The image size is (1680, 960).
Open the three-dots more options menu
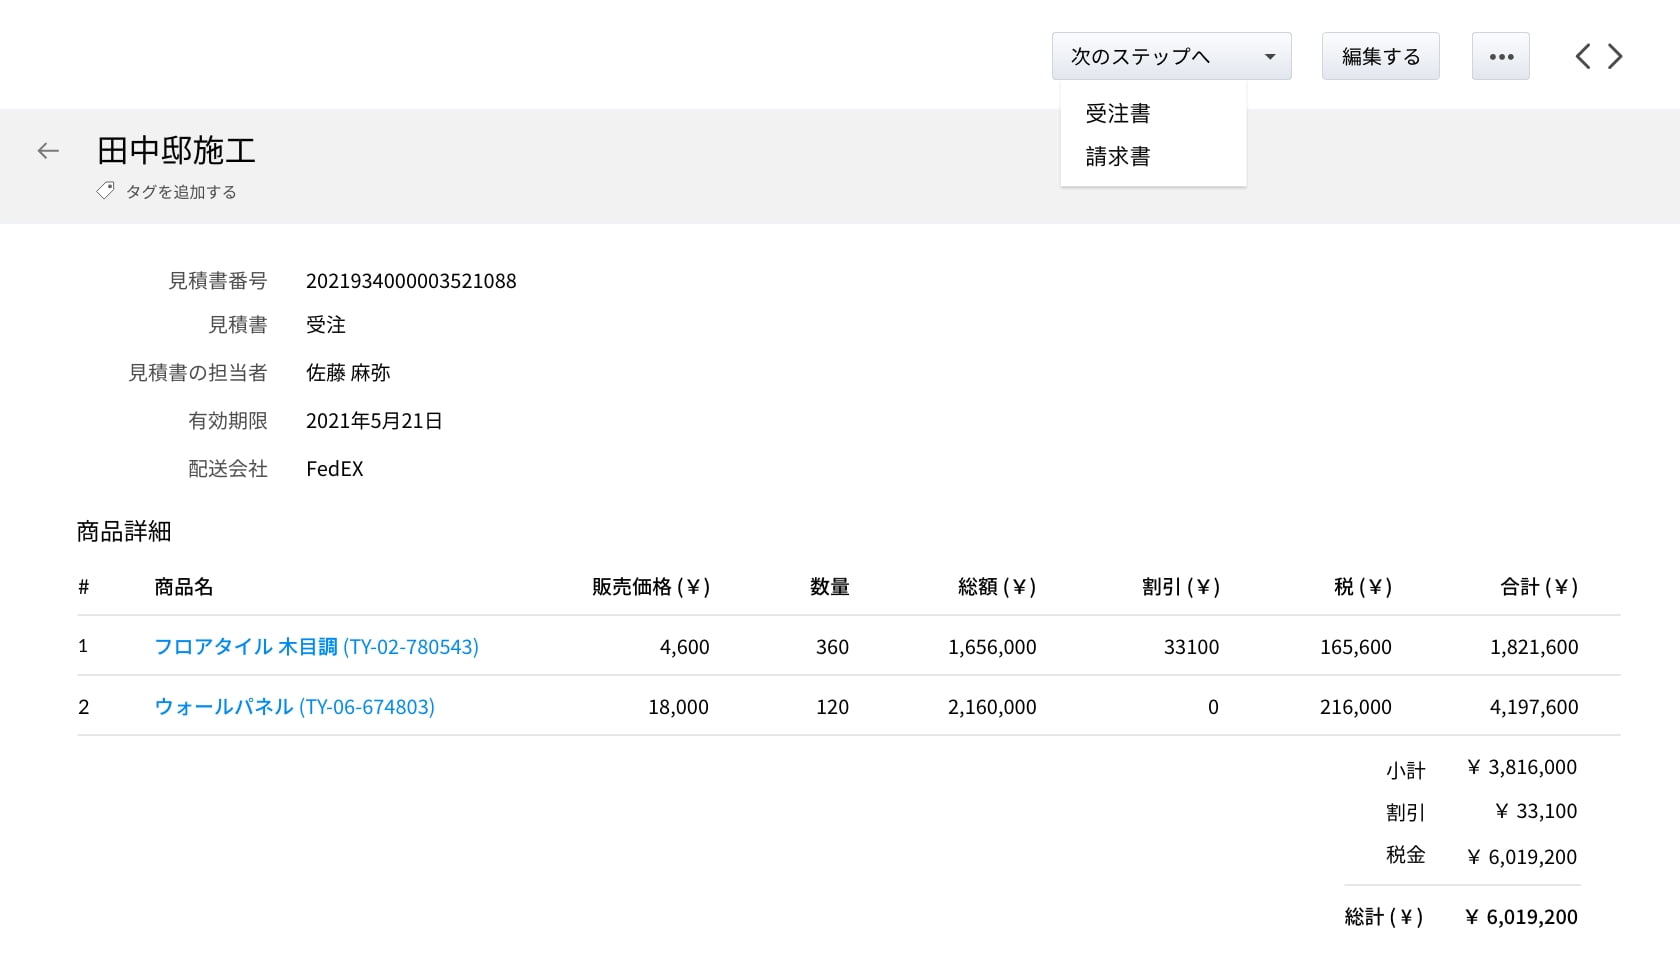click(x=1500, y=57)
